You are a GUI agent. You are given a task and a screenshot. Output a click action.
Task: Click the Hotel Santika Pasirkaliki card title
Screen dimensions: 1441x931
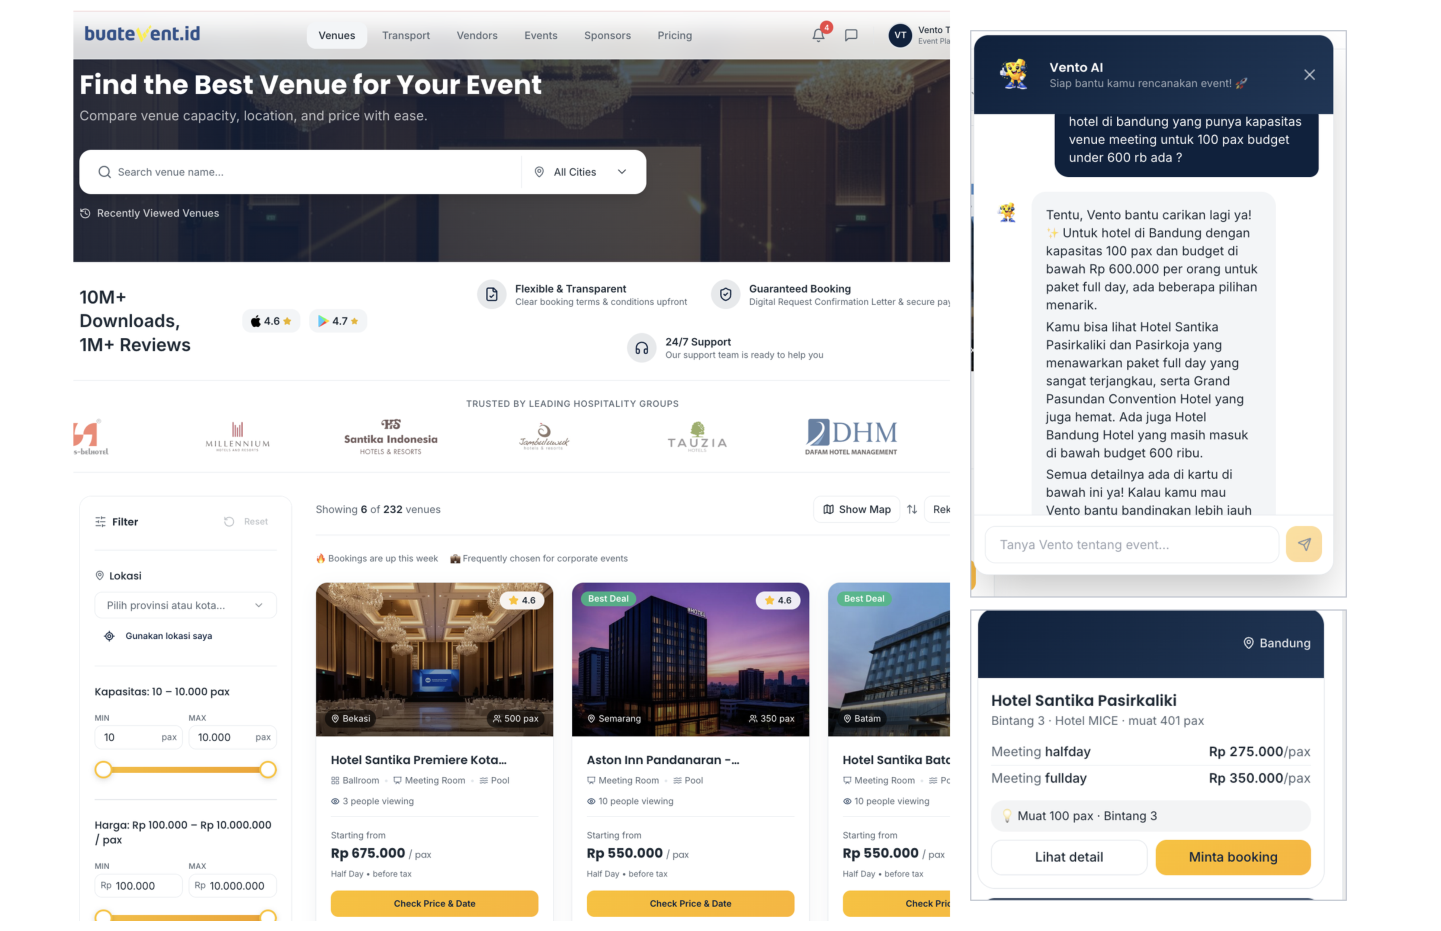point(1084,700)
